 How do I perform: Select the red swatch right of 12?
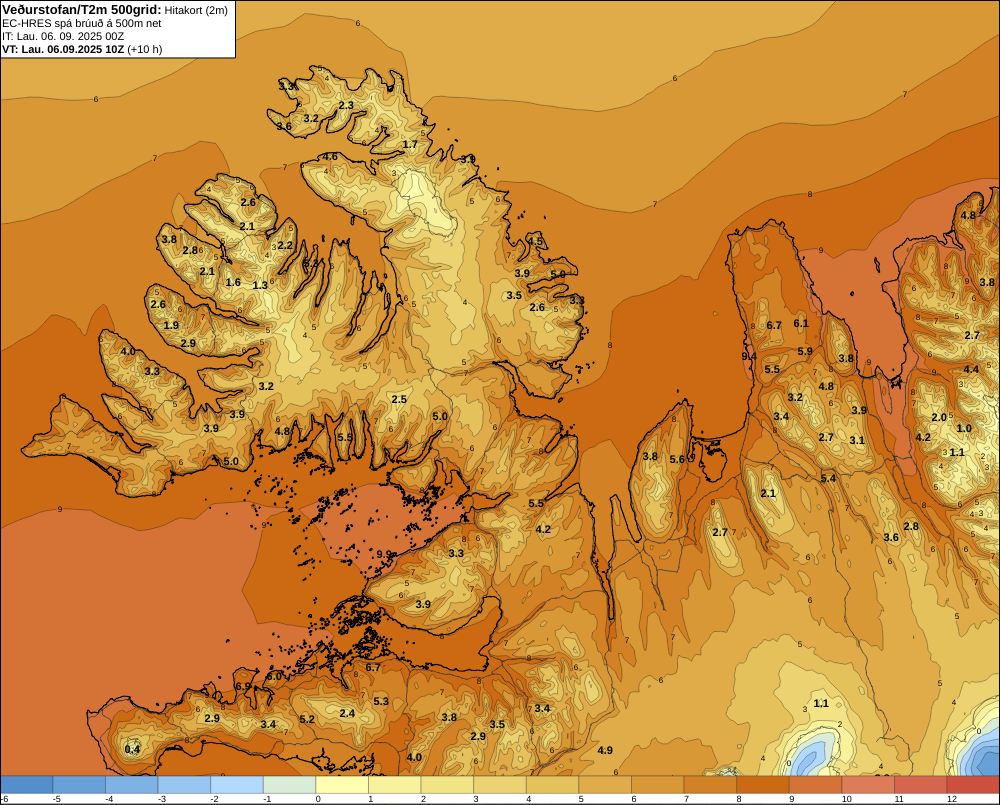point(973,785)
